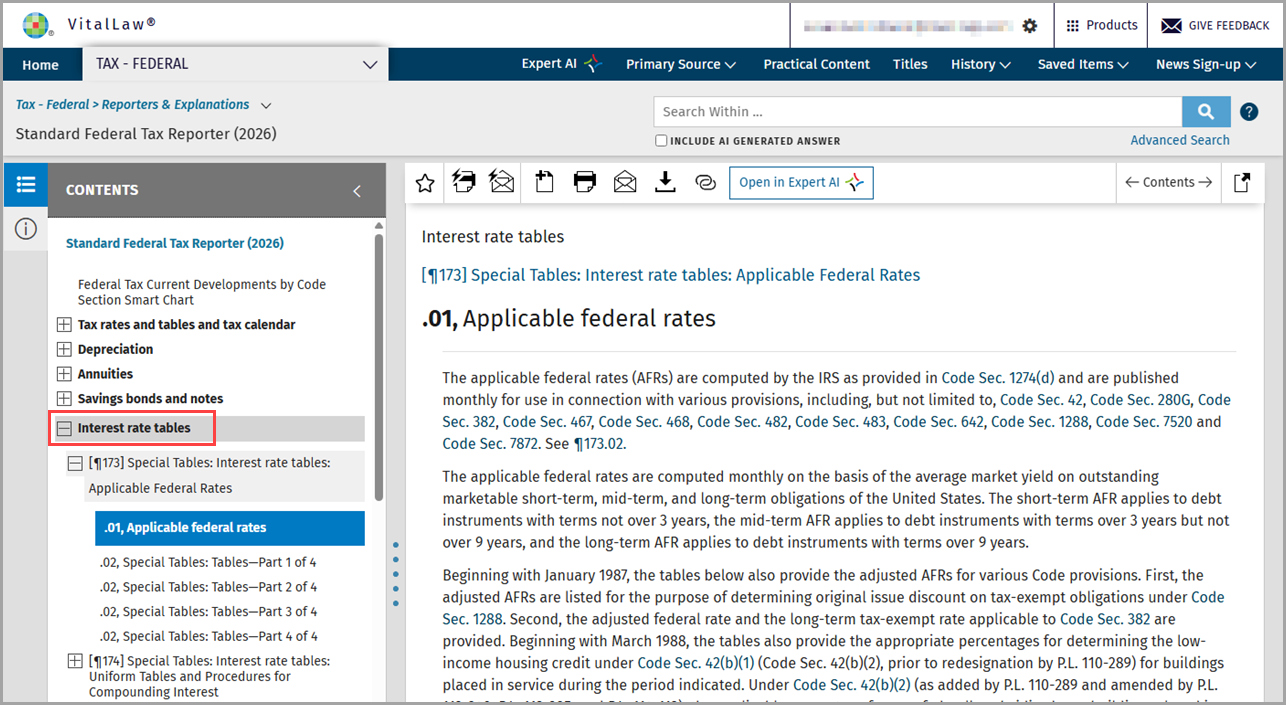Copy link with chain icon

(x=705, y=183)
